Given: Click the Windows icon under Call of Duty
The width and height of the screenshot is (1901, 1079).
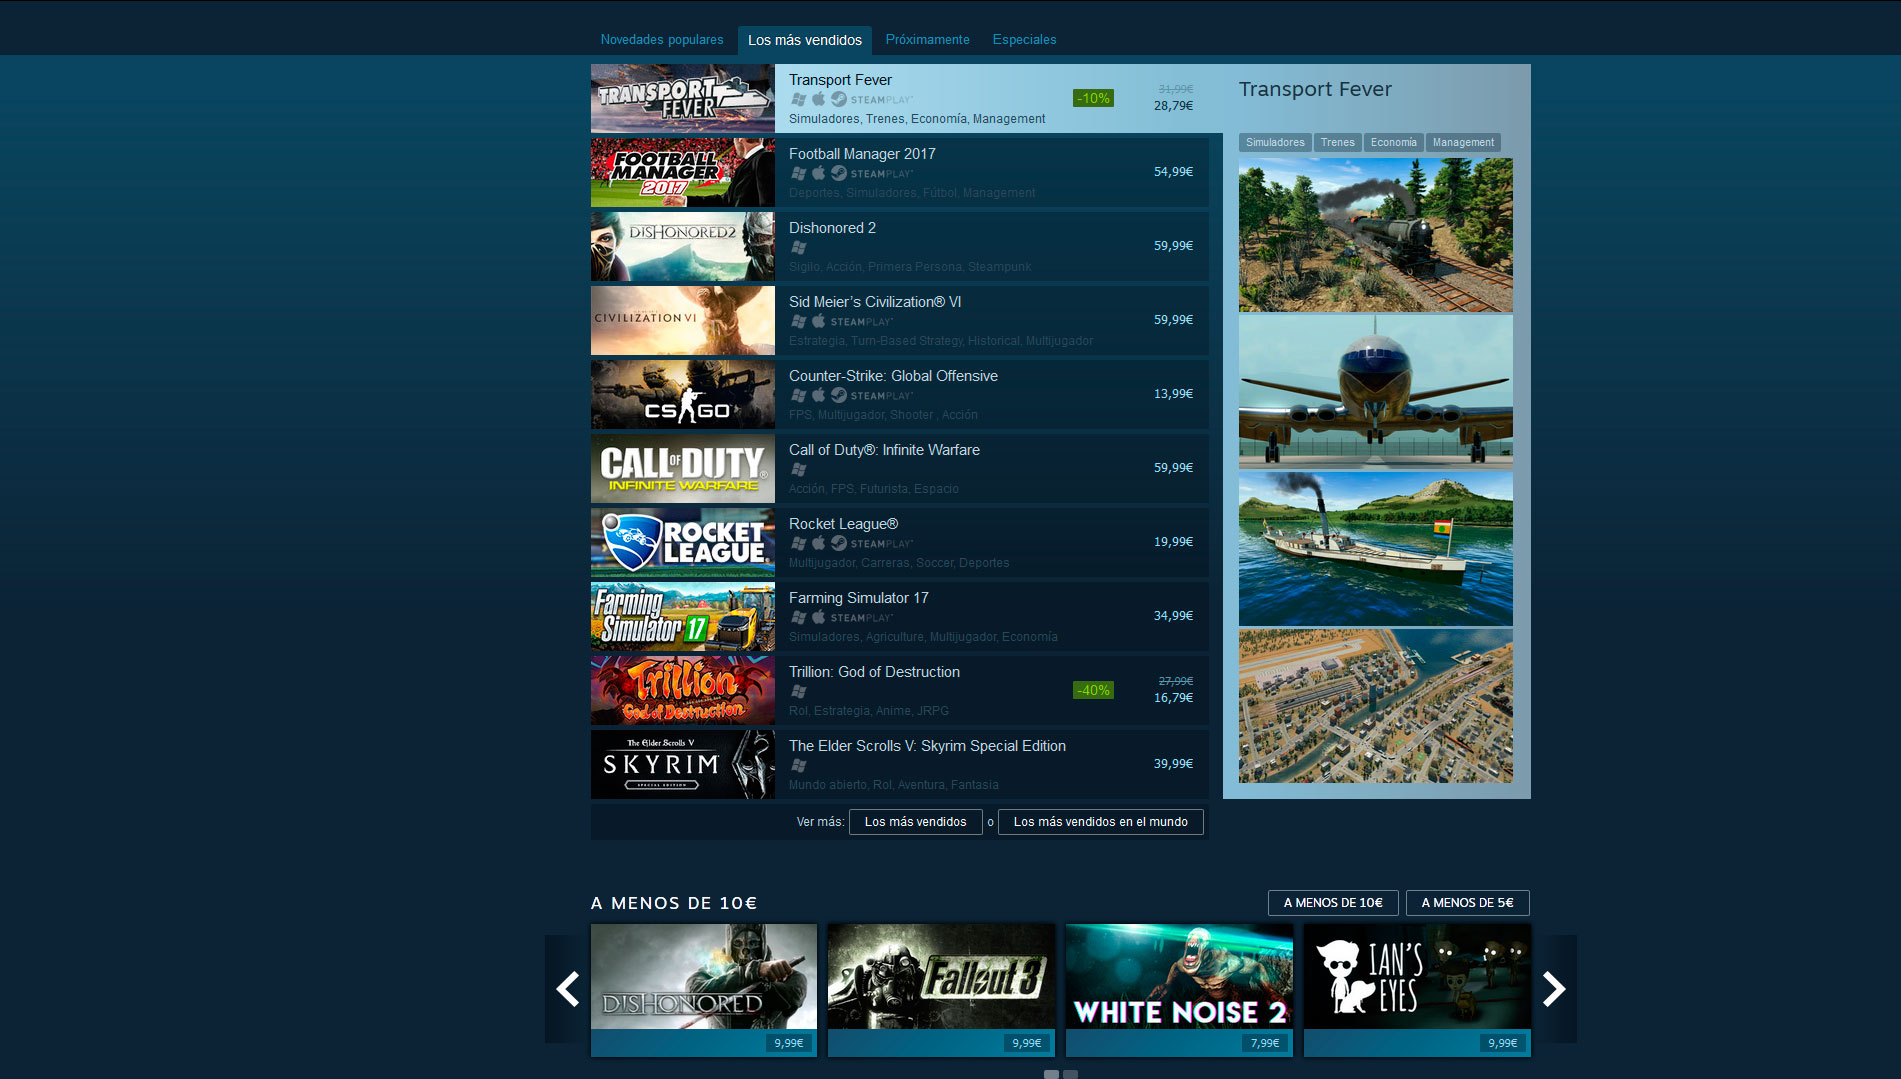Looking at the screenshot, I should [x=798, y=469].
